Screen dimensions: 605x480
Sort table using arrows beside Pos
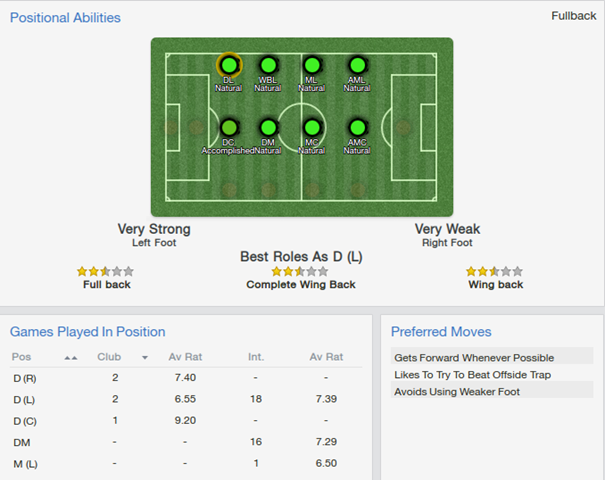(70, 357)
